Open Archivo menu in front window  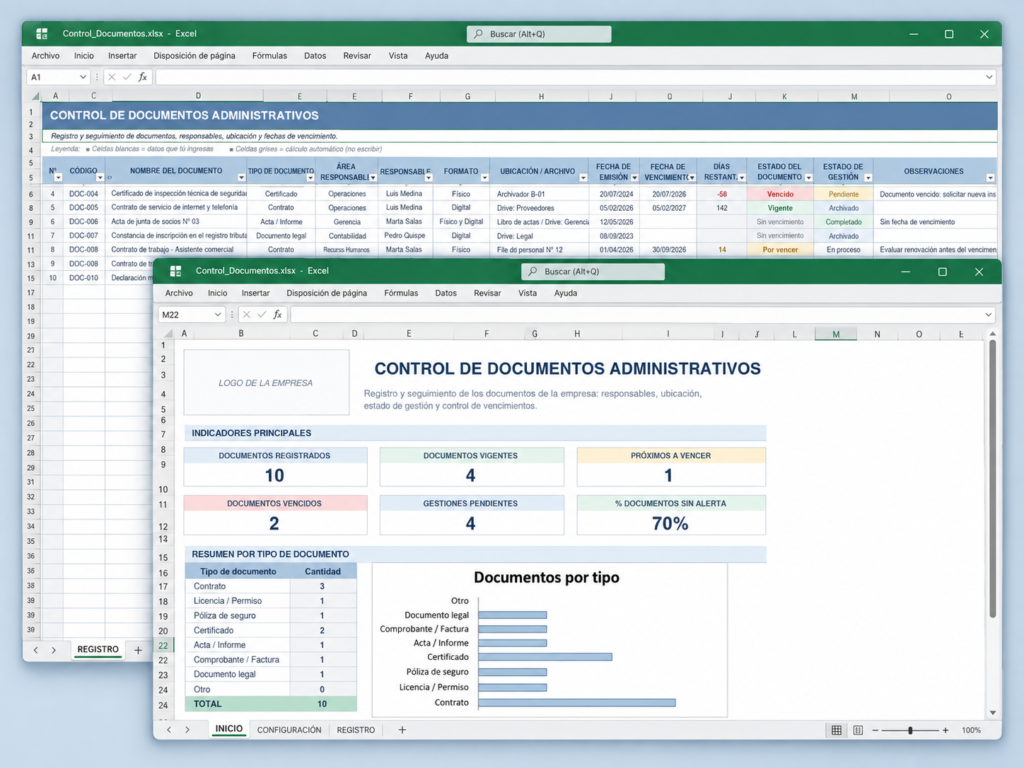179,293
